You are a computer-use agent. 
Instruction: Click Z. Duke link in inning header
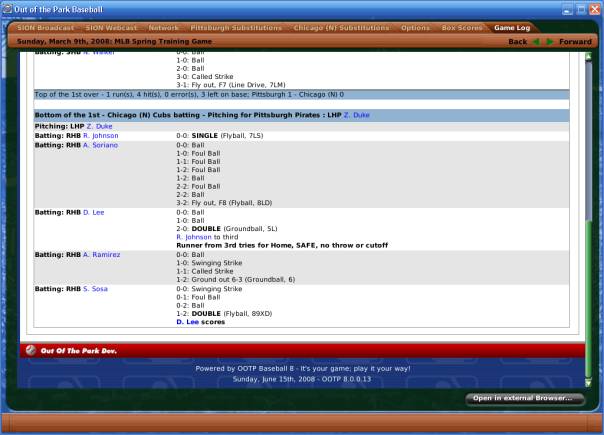[x=356, y=115]
